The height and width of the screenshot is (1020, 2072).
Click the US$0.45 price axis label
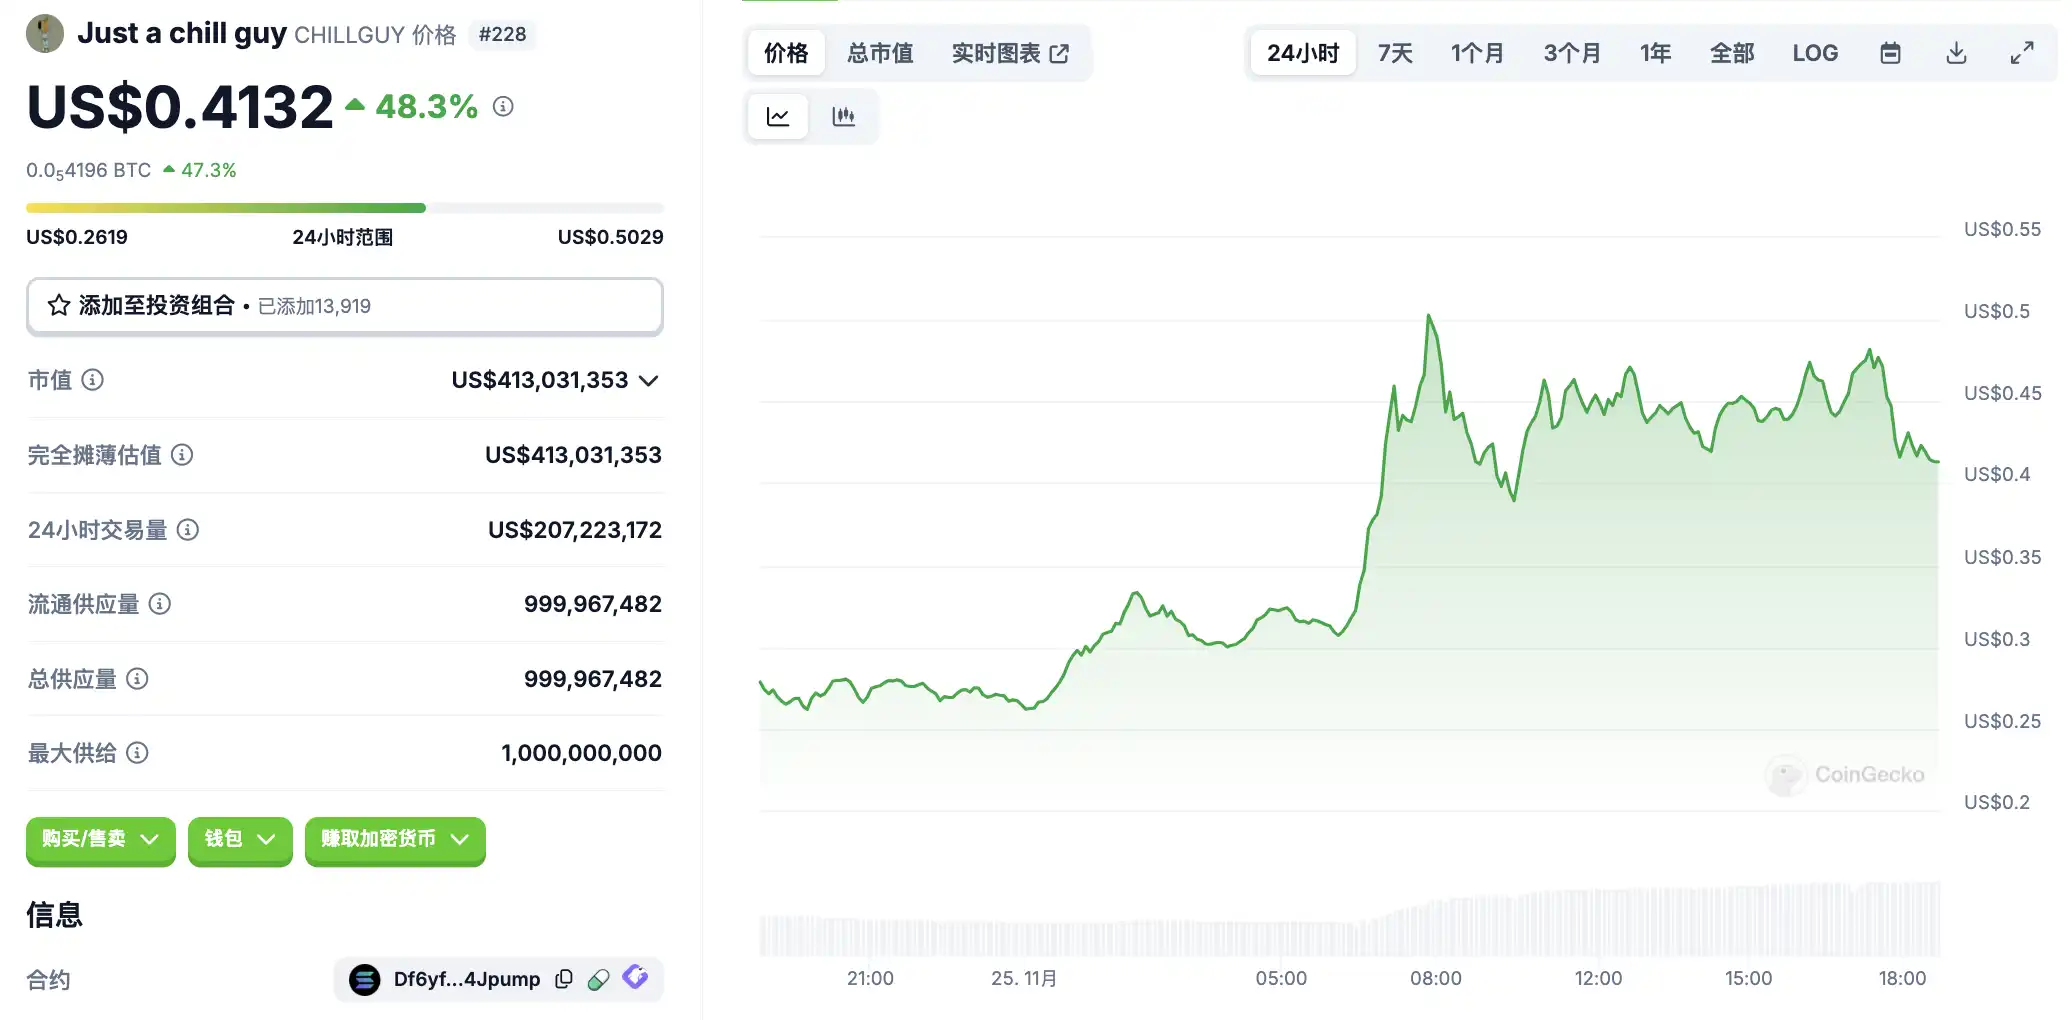(x=2002, y=393)
